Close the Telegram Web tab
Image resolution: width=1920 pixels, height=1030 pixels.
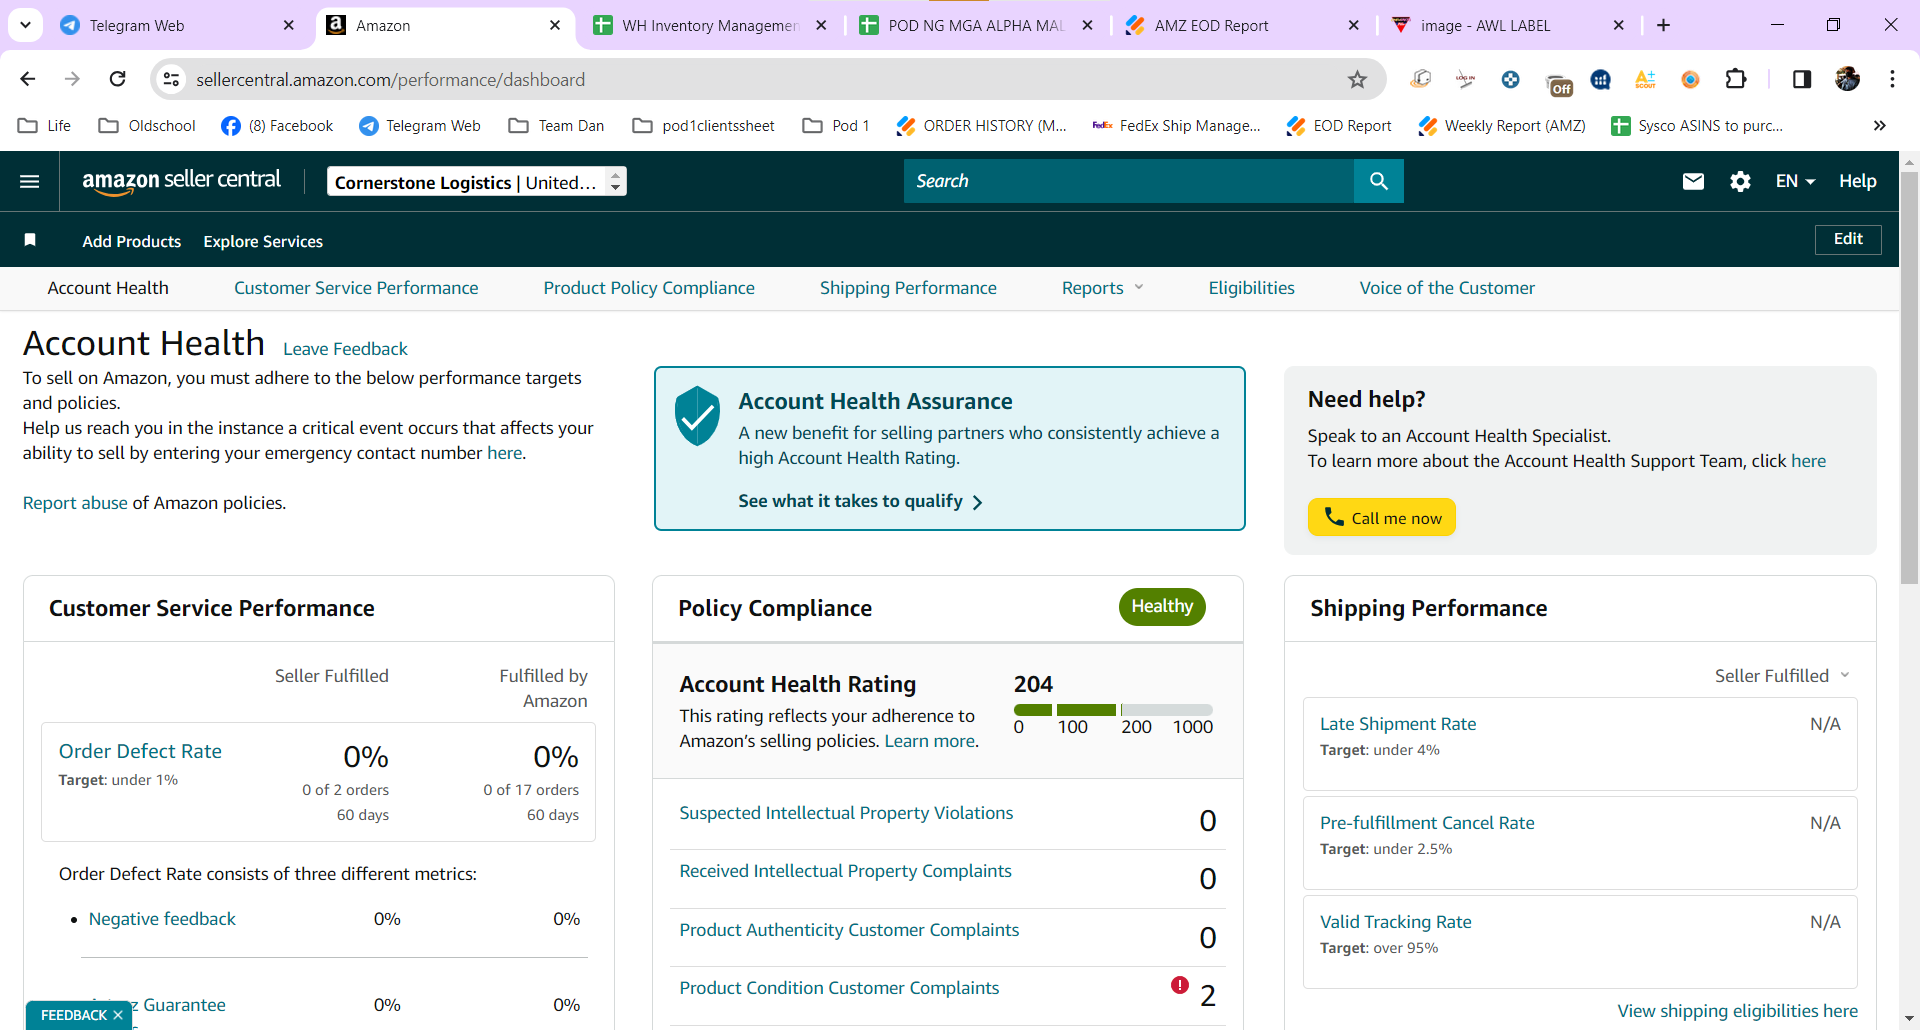289,25
